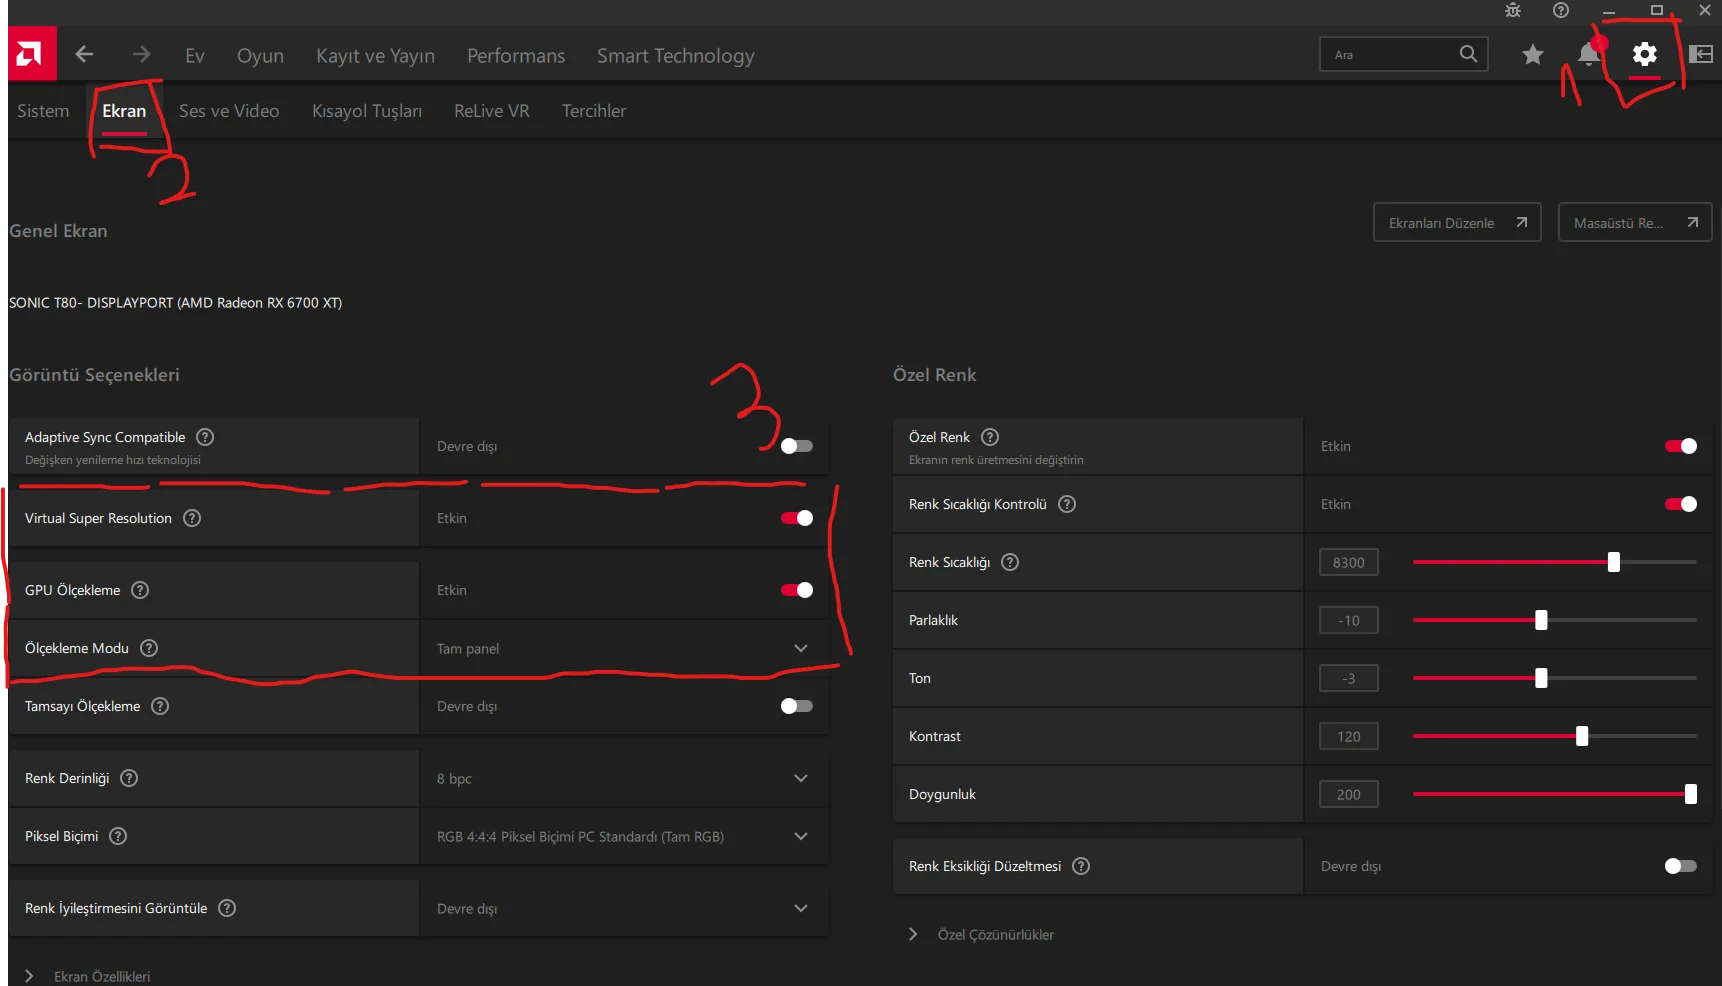1722x986 pixels.
Task: Open the settings gear icon
Action: coord(1645,55)
